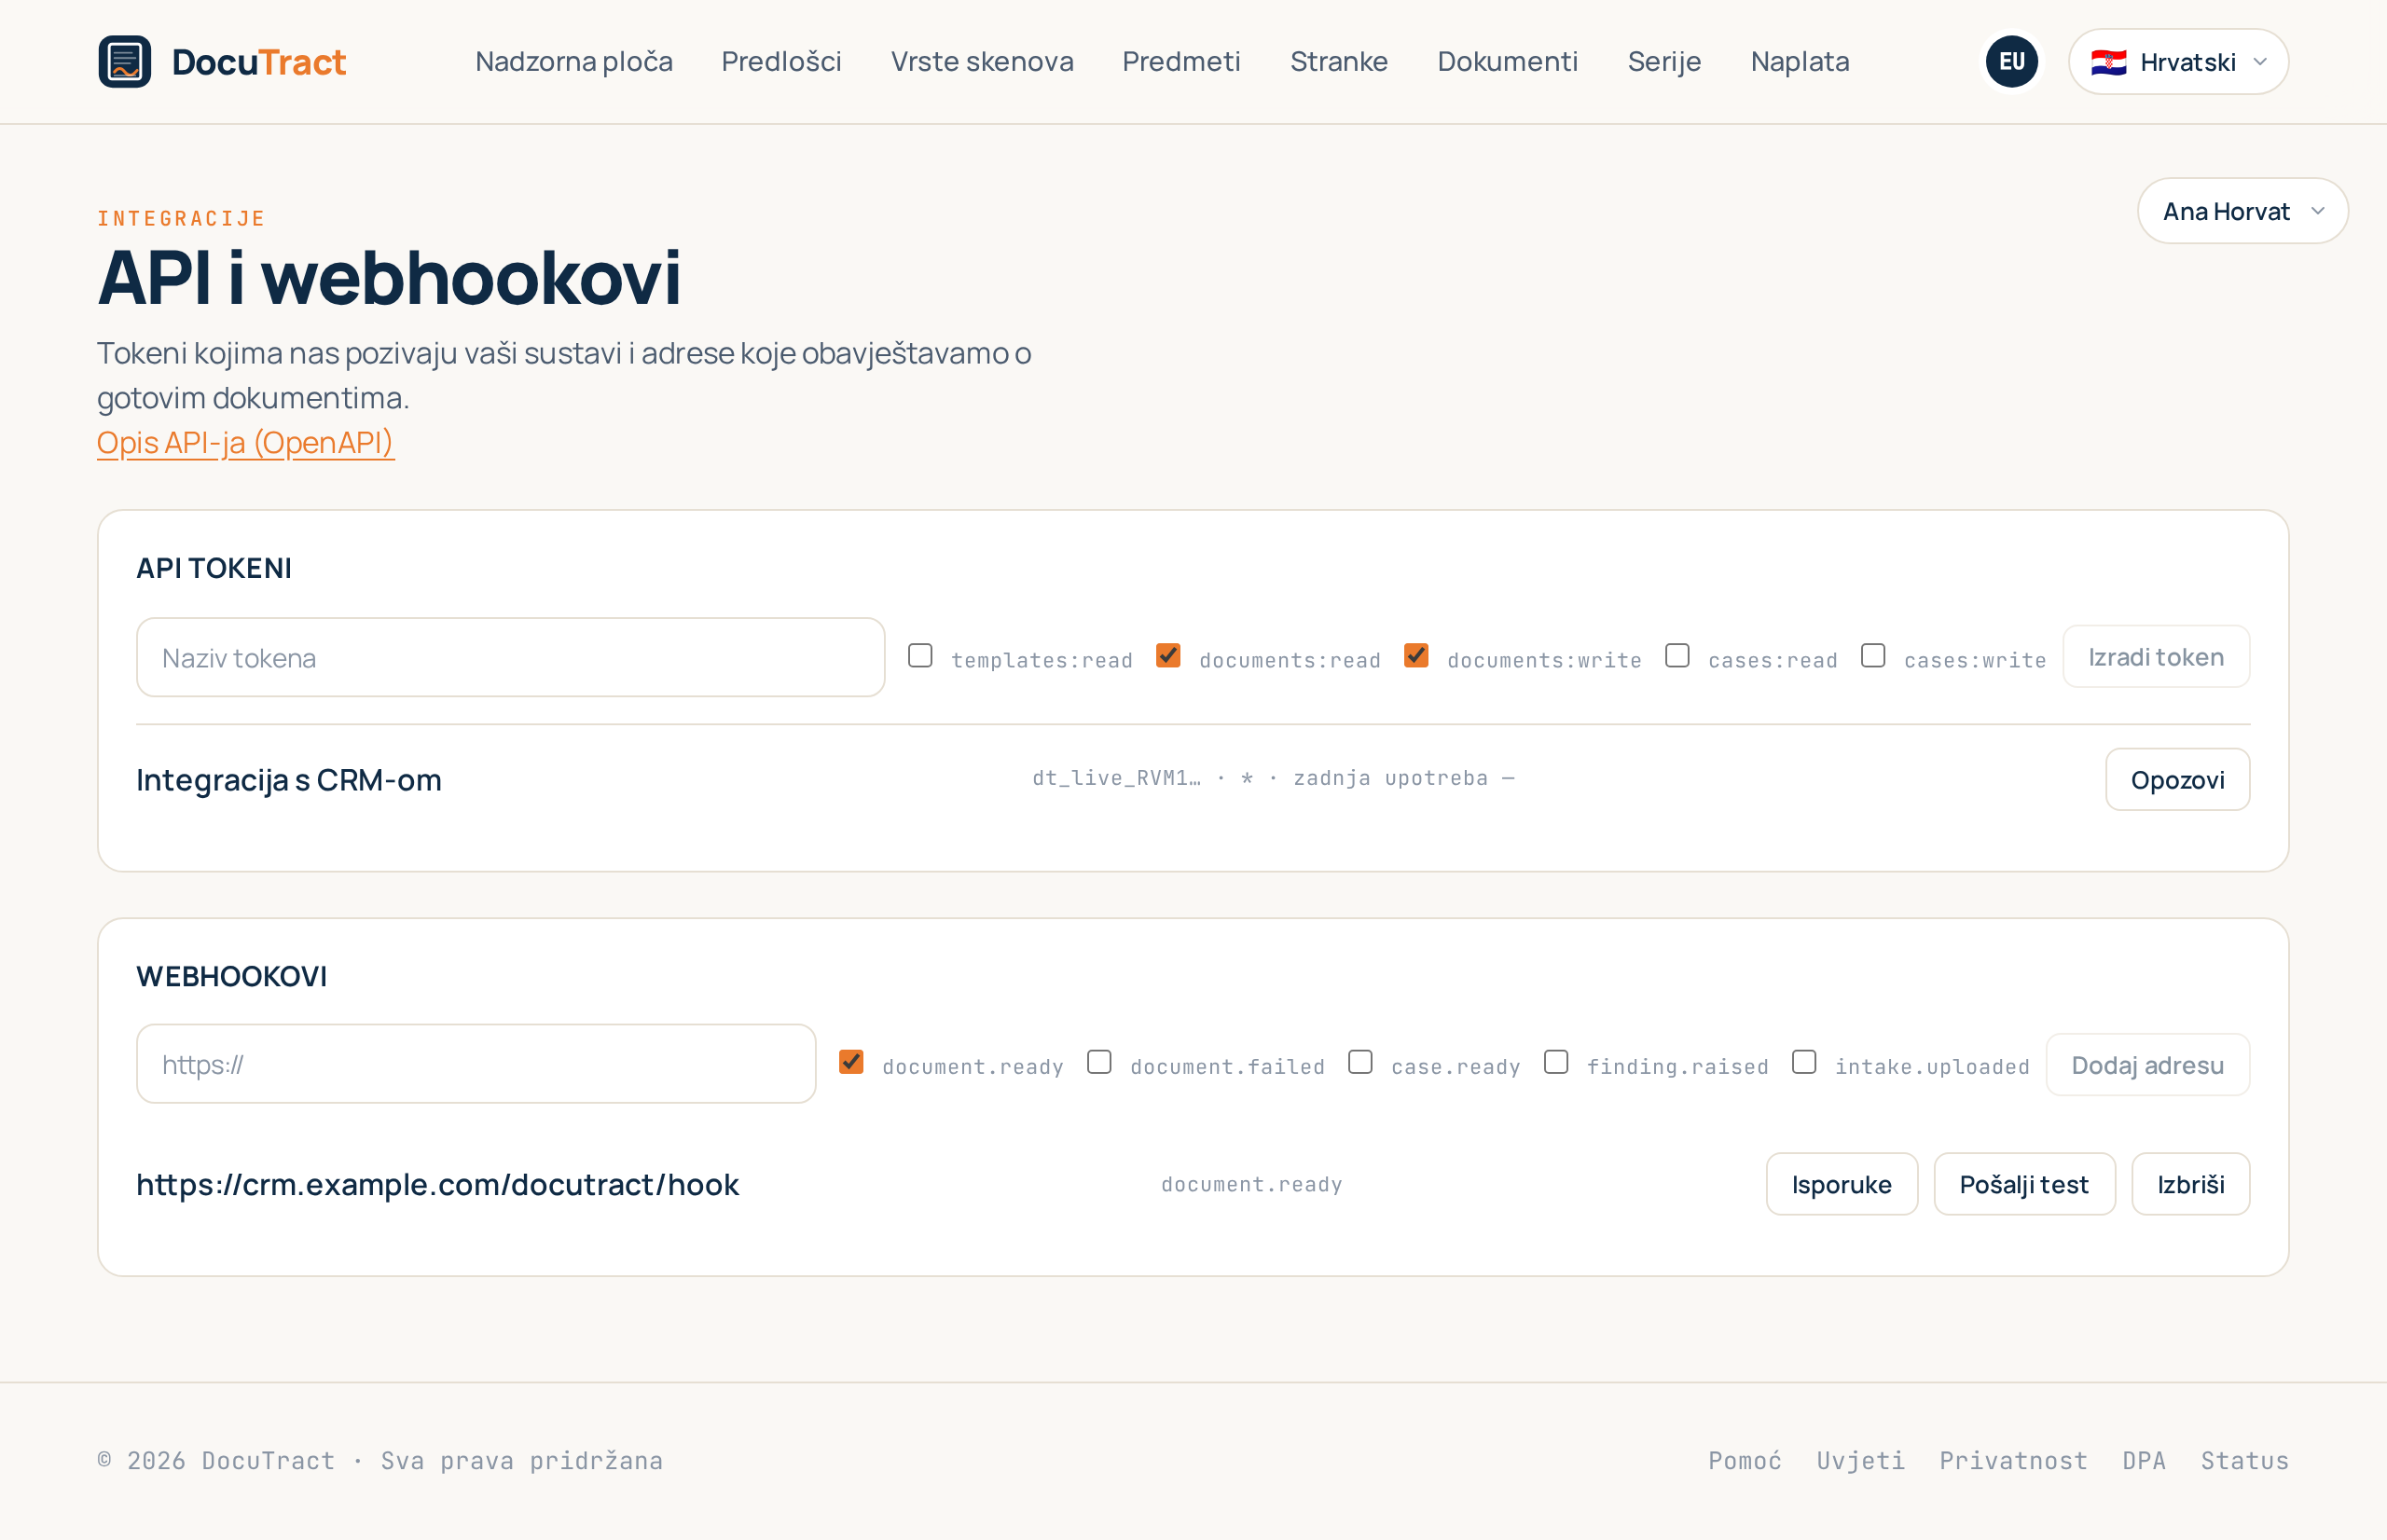Open the Hrvatski language dropdown

tap(2178, 62)
